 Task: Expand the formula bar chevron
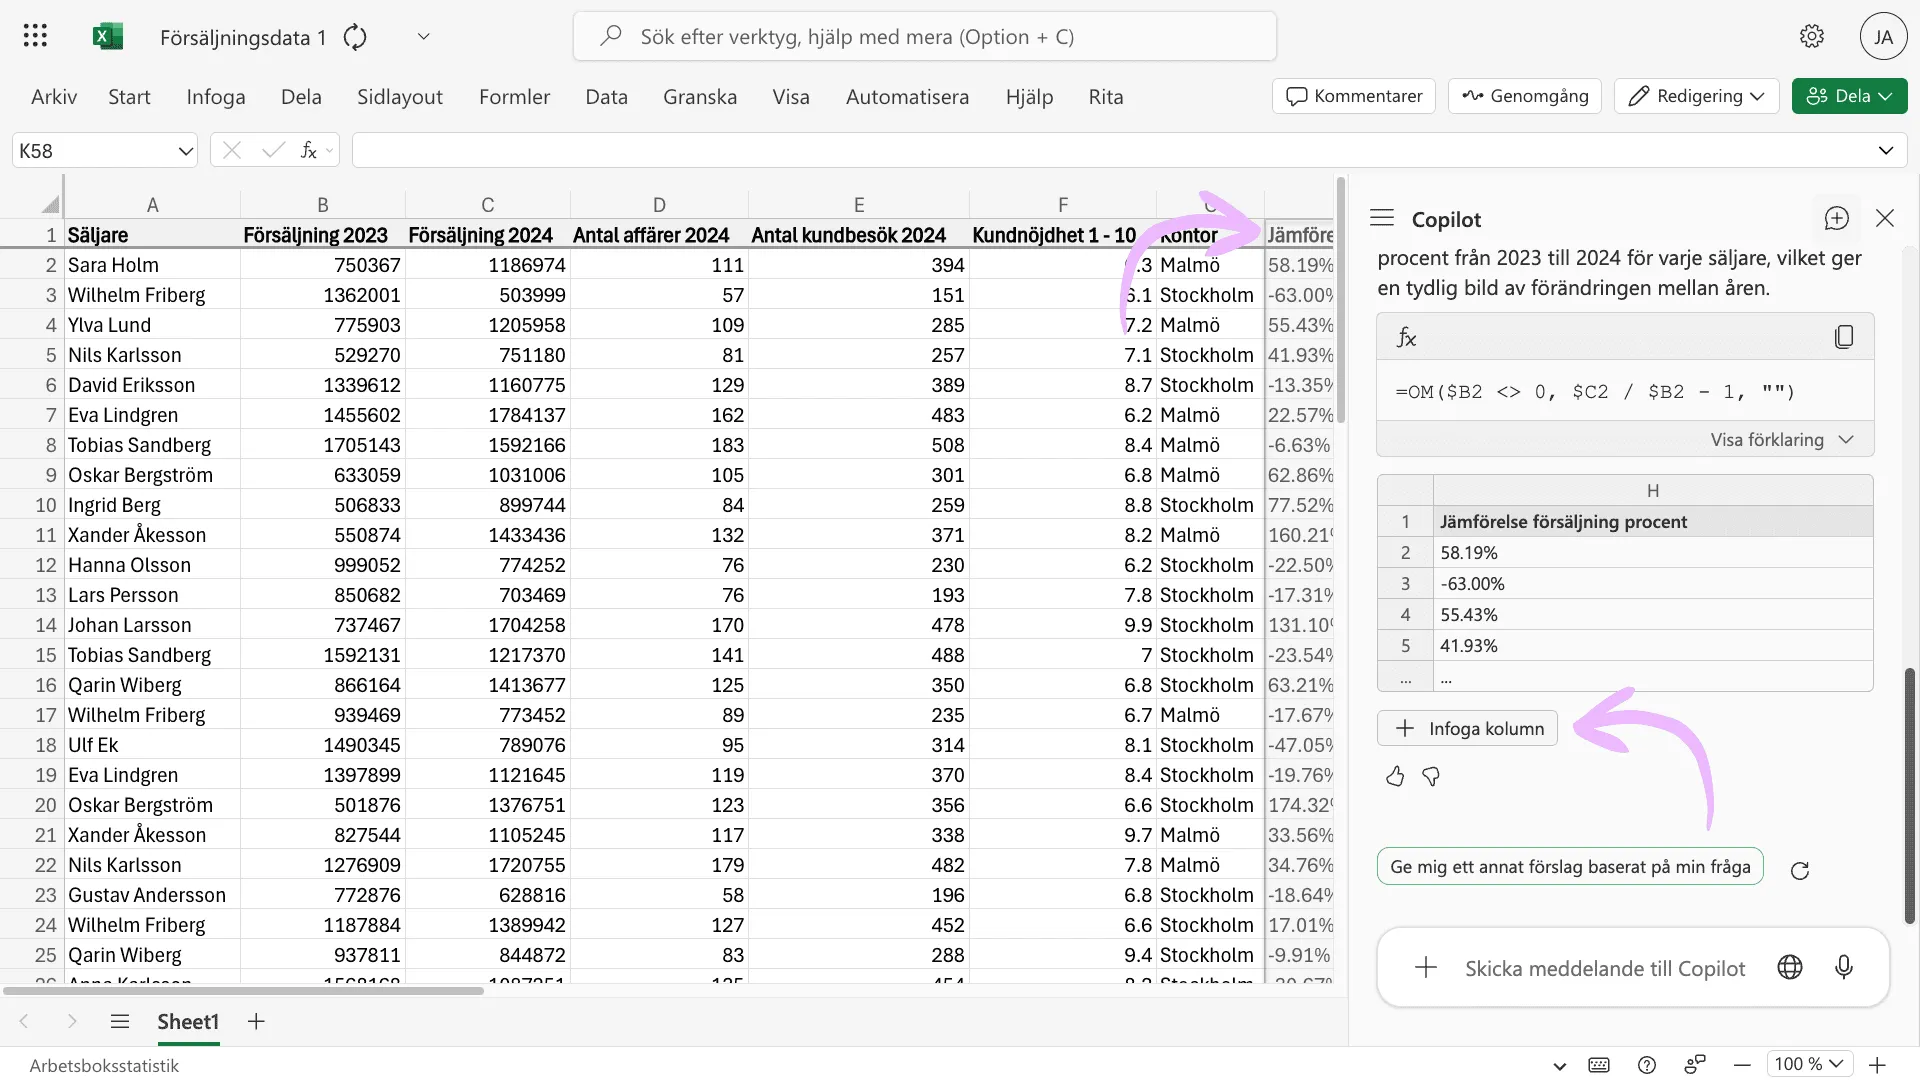1886,150
